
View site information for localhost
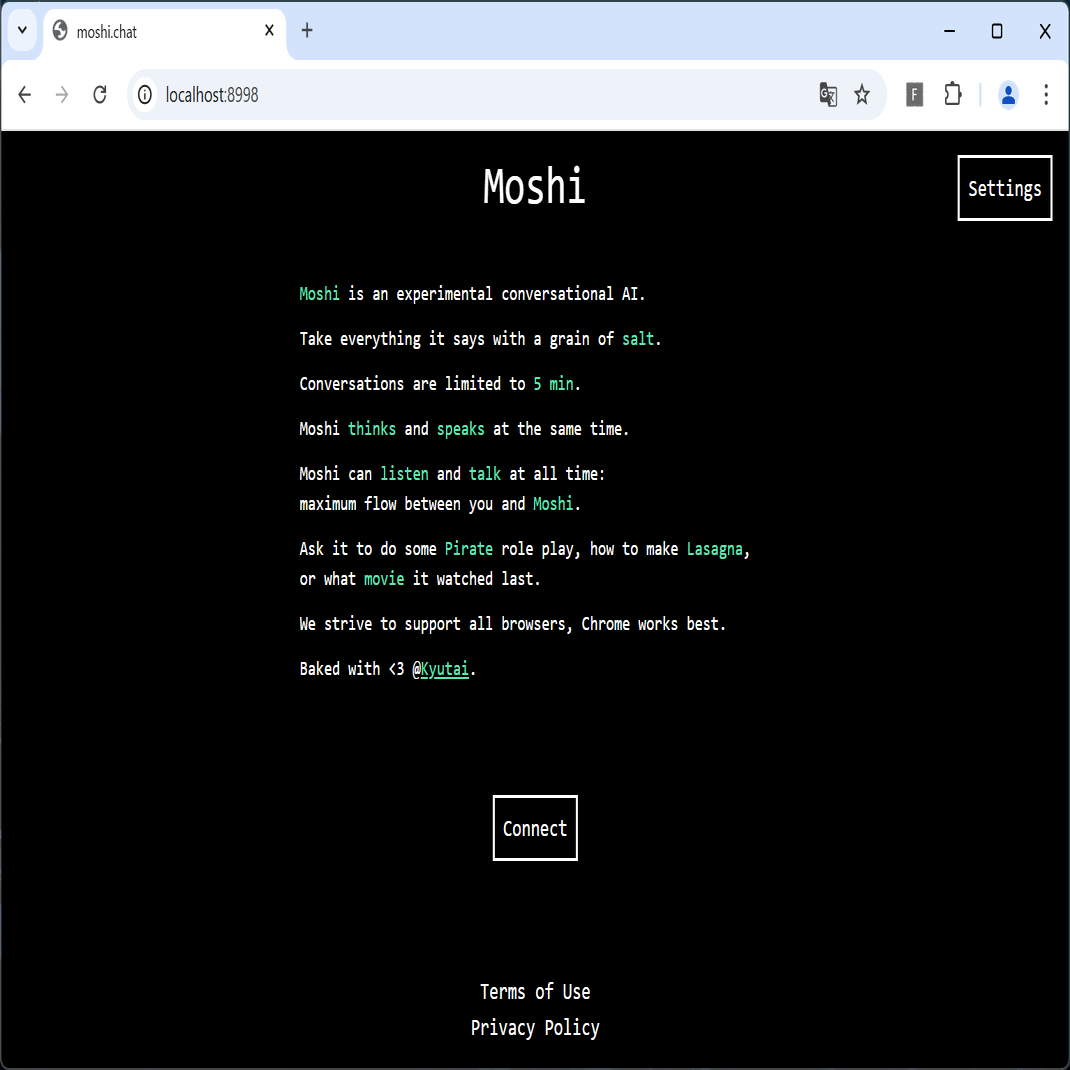145,95
